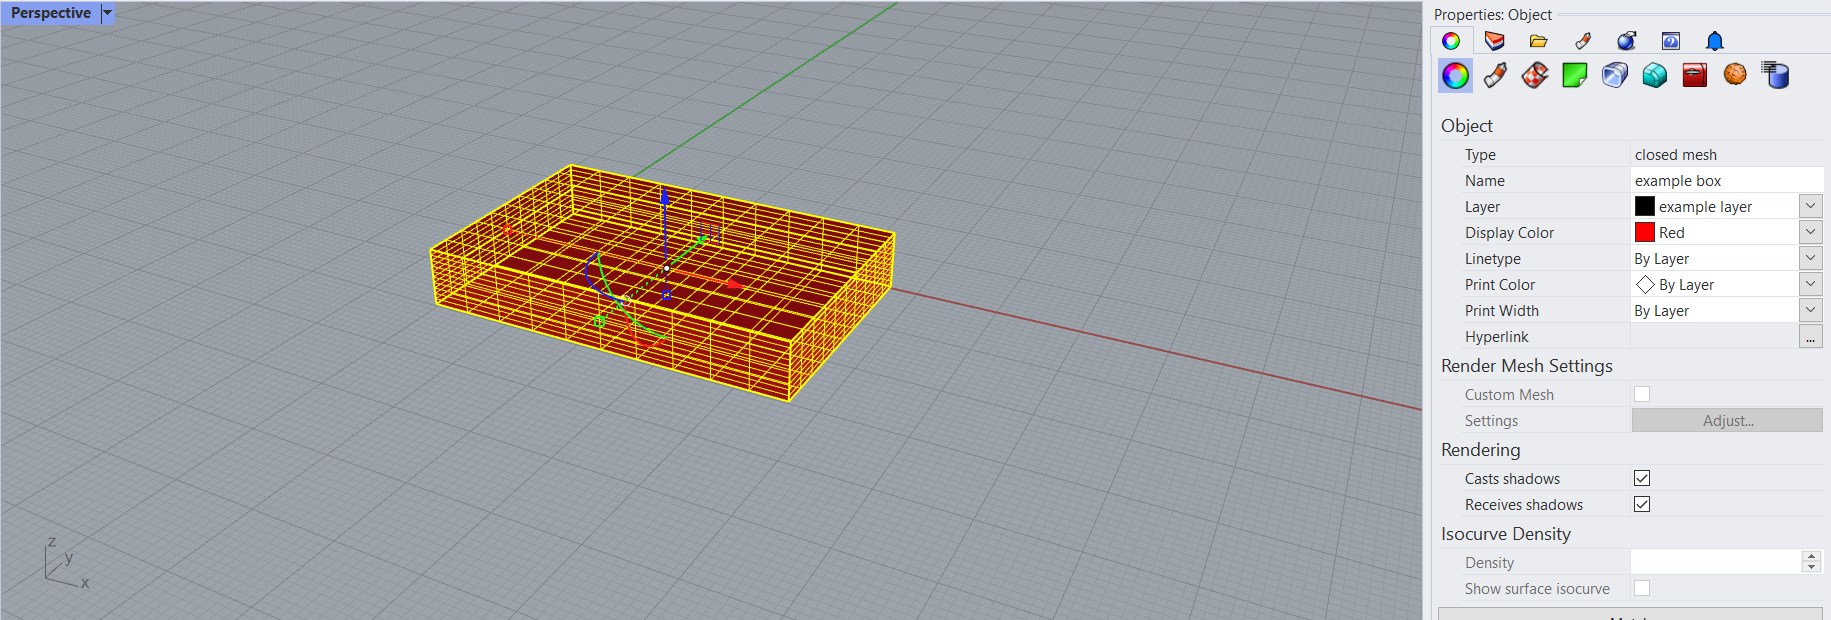Open the Help tab with question mark
Screen dimensions: 1831x620
[x=1670, y=41]
